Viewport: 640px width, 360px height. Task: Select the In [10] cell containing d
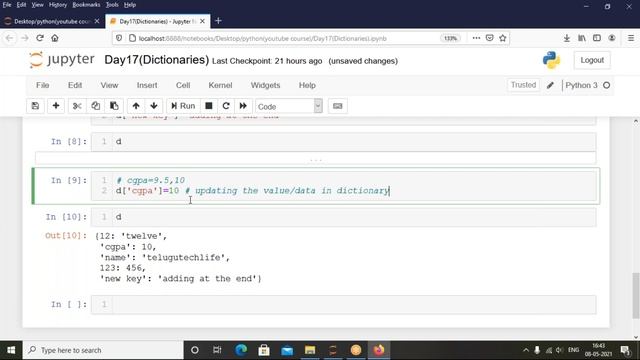point(343,217)
